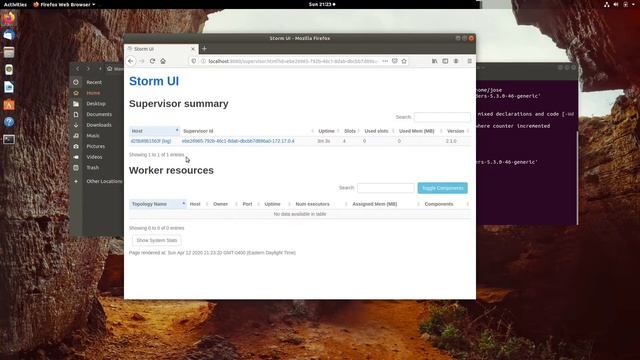This screenshot has width=640, height=360.
Task: Sort worker table by Assigned Mem (MB)
Action: pos(385,204)
